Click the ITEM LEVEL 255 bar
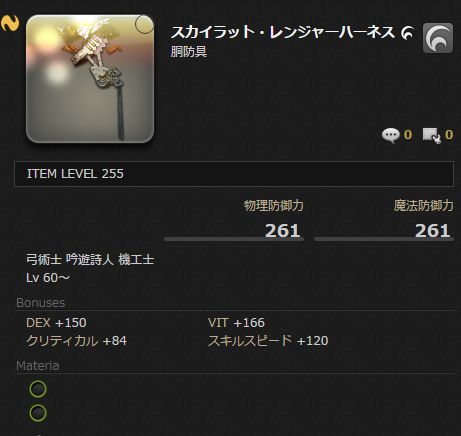The width and height of the screenshot is (461, 436). pyautogui.click(x=234, y=174)
